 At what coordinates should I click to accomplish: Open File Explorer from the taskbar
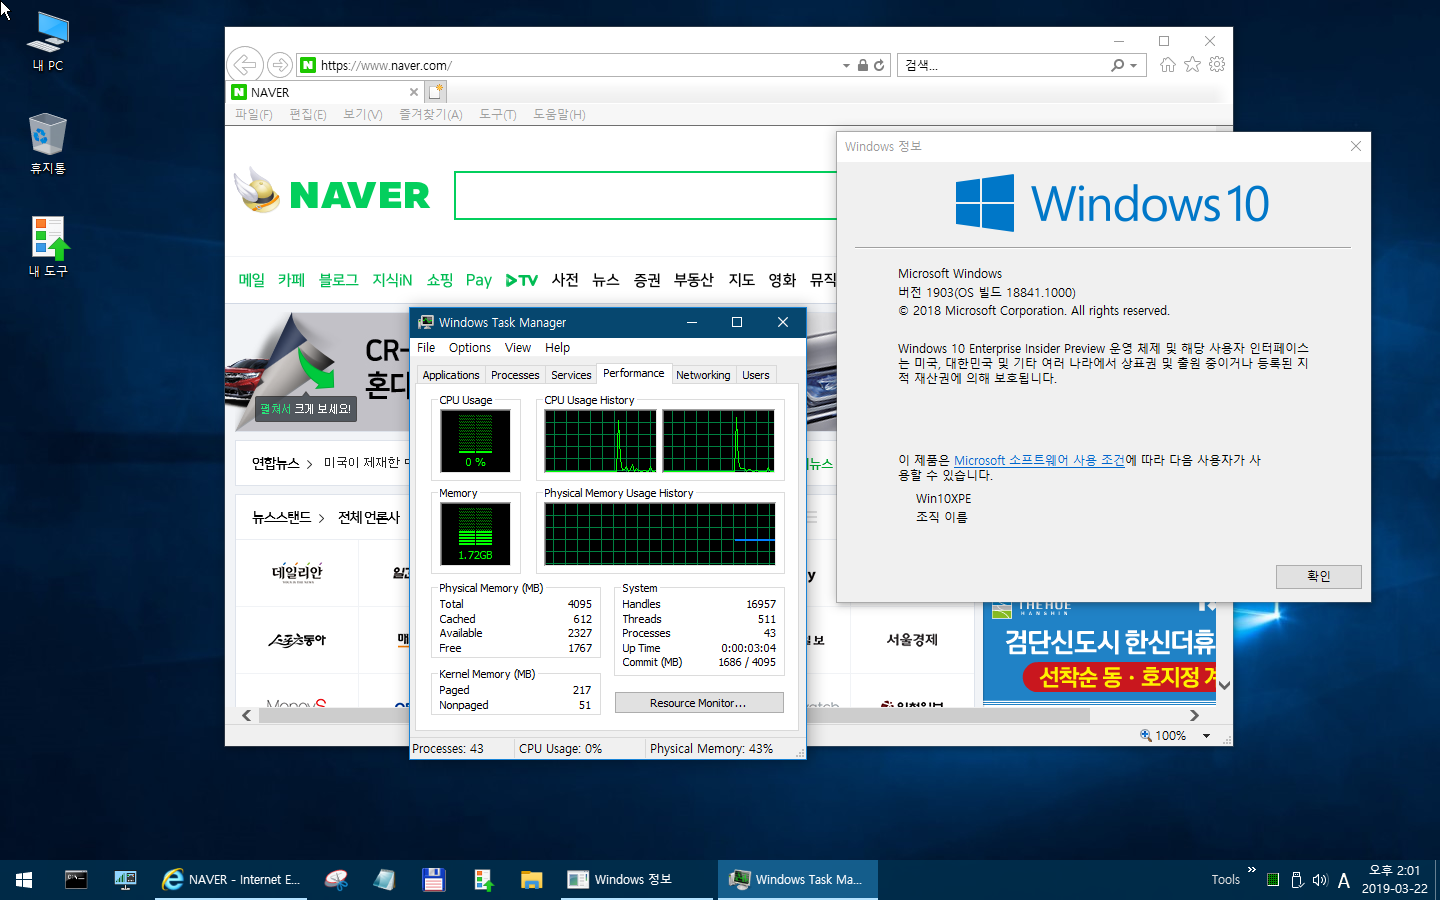pos(532,880)
